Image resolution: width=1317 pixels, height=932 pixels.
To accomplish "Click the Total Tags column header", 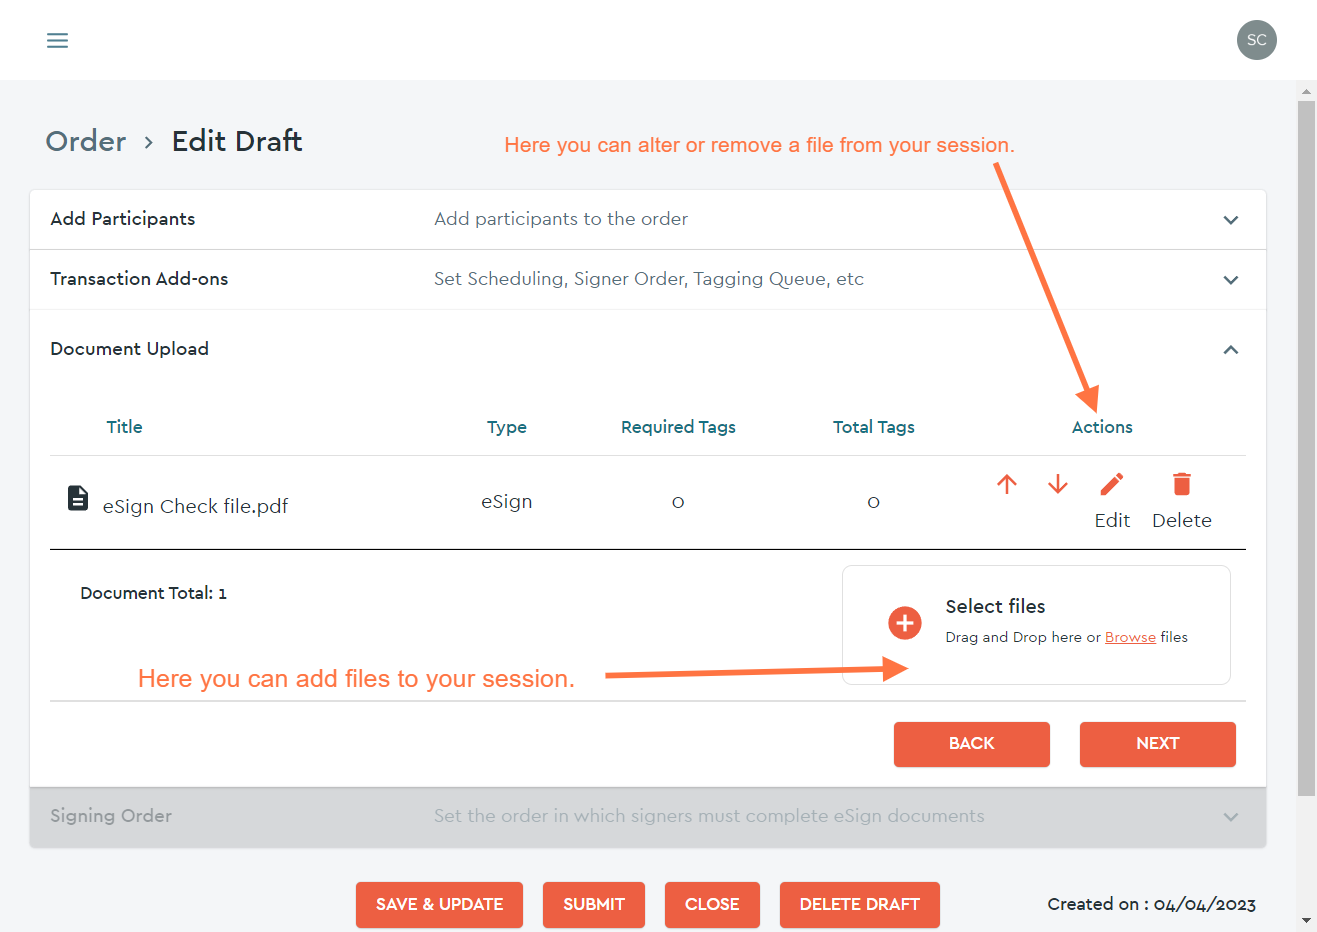I will 874,427.
